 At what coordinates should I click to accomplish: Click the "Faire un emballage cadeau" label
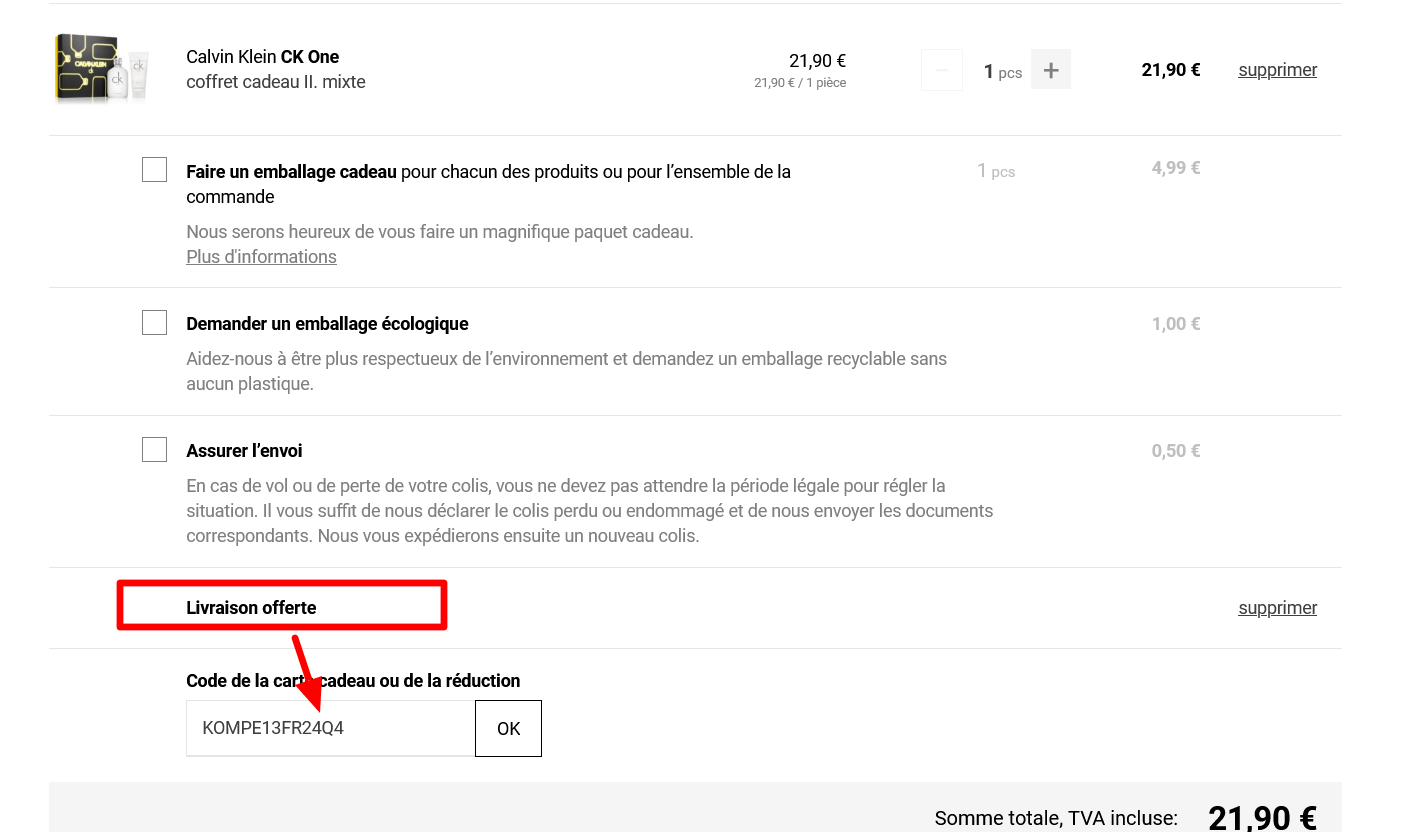(291, 172)
